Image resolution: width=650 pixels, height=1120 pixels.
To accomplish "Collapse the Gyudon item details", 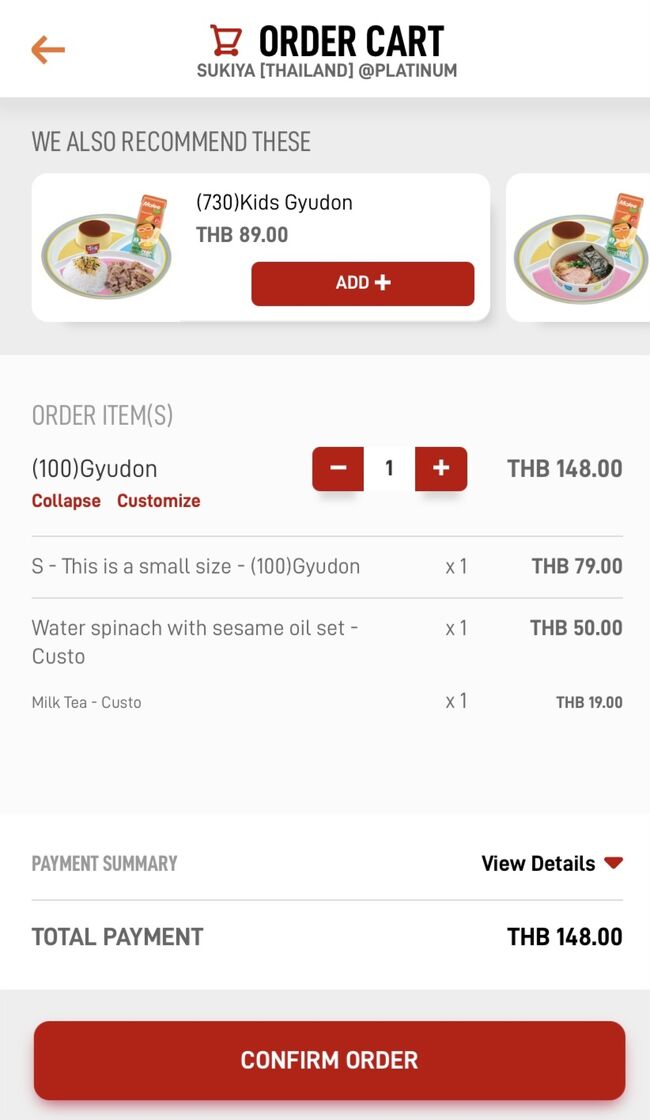I will 66,501.
